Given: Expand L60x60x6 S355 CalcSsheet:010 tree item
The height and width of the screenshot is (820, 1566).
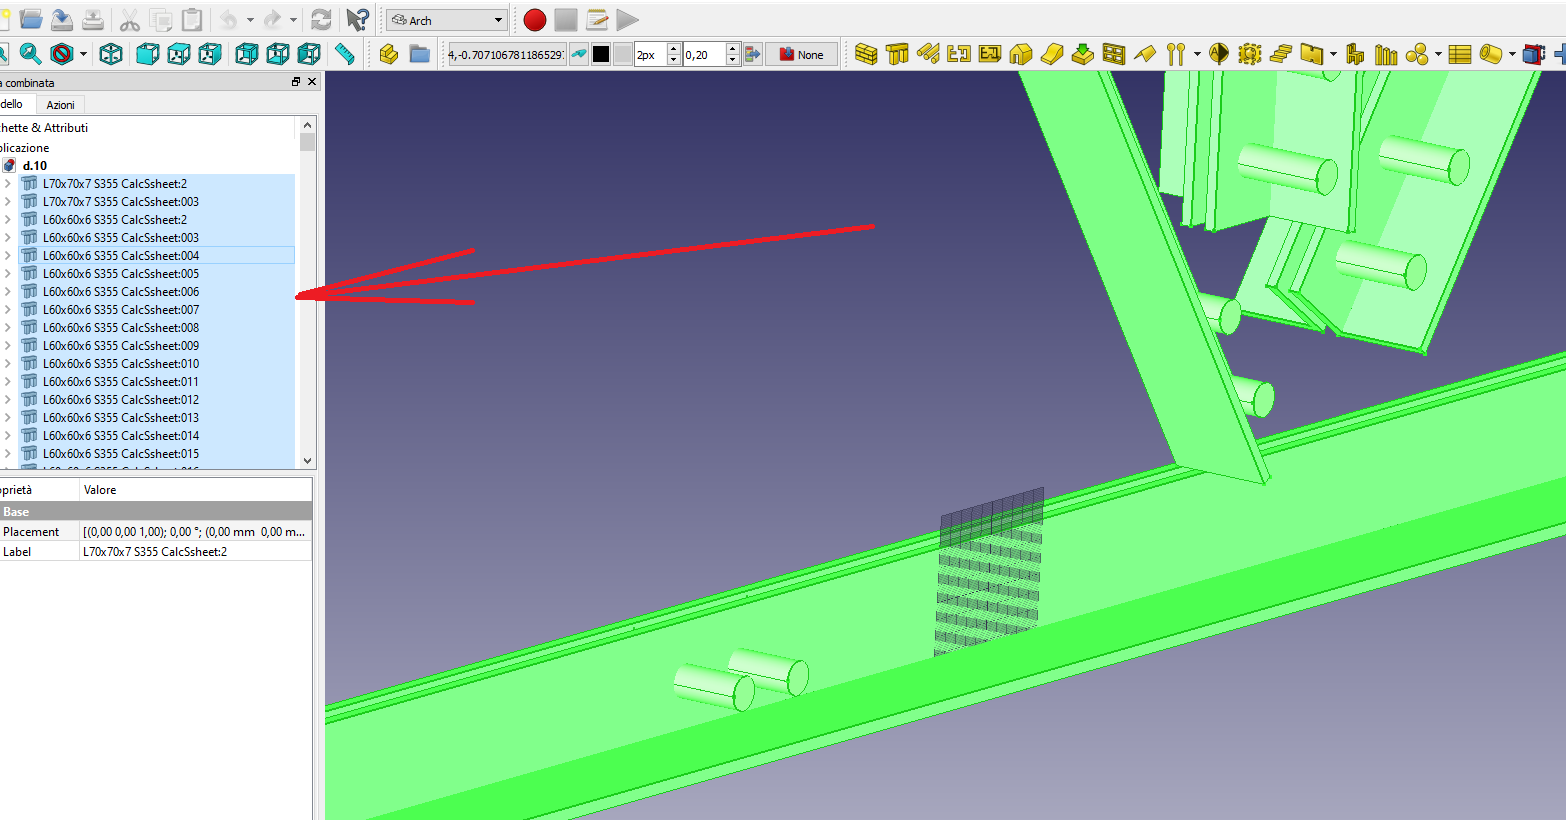Looking at the screenshot, I should [x=8, y=364].
